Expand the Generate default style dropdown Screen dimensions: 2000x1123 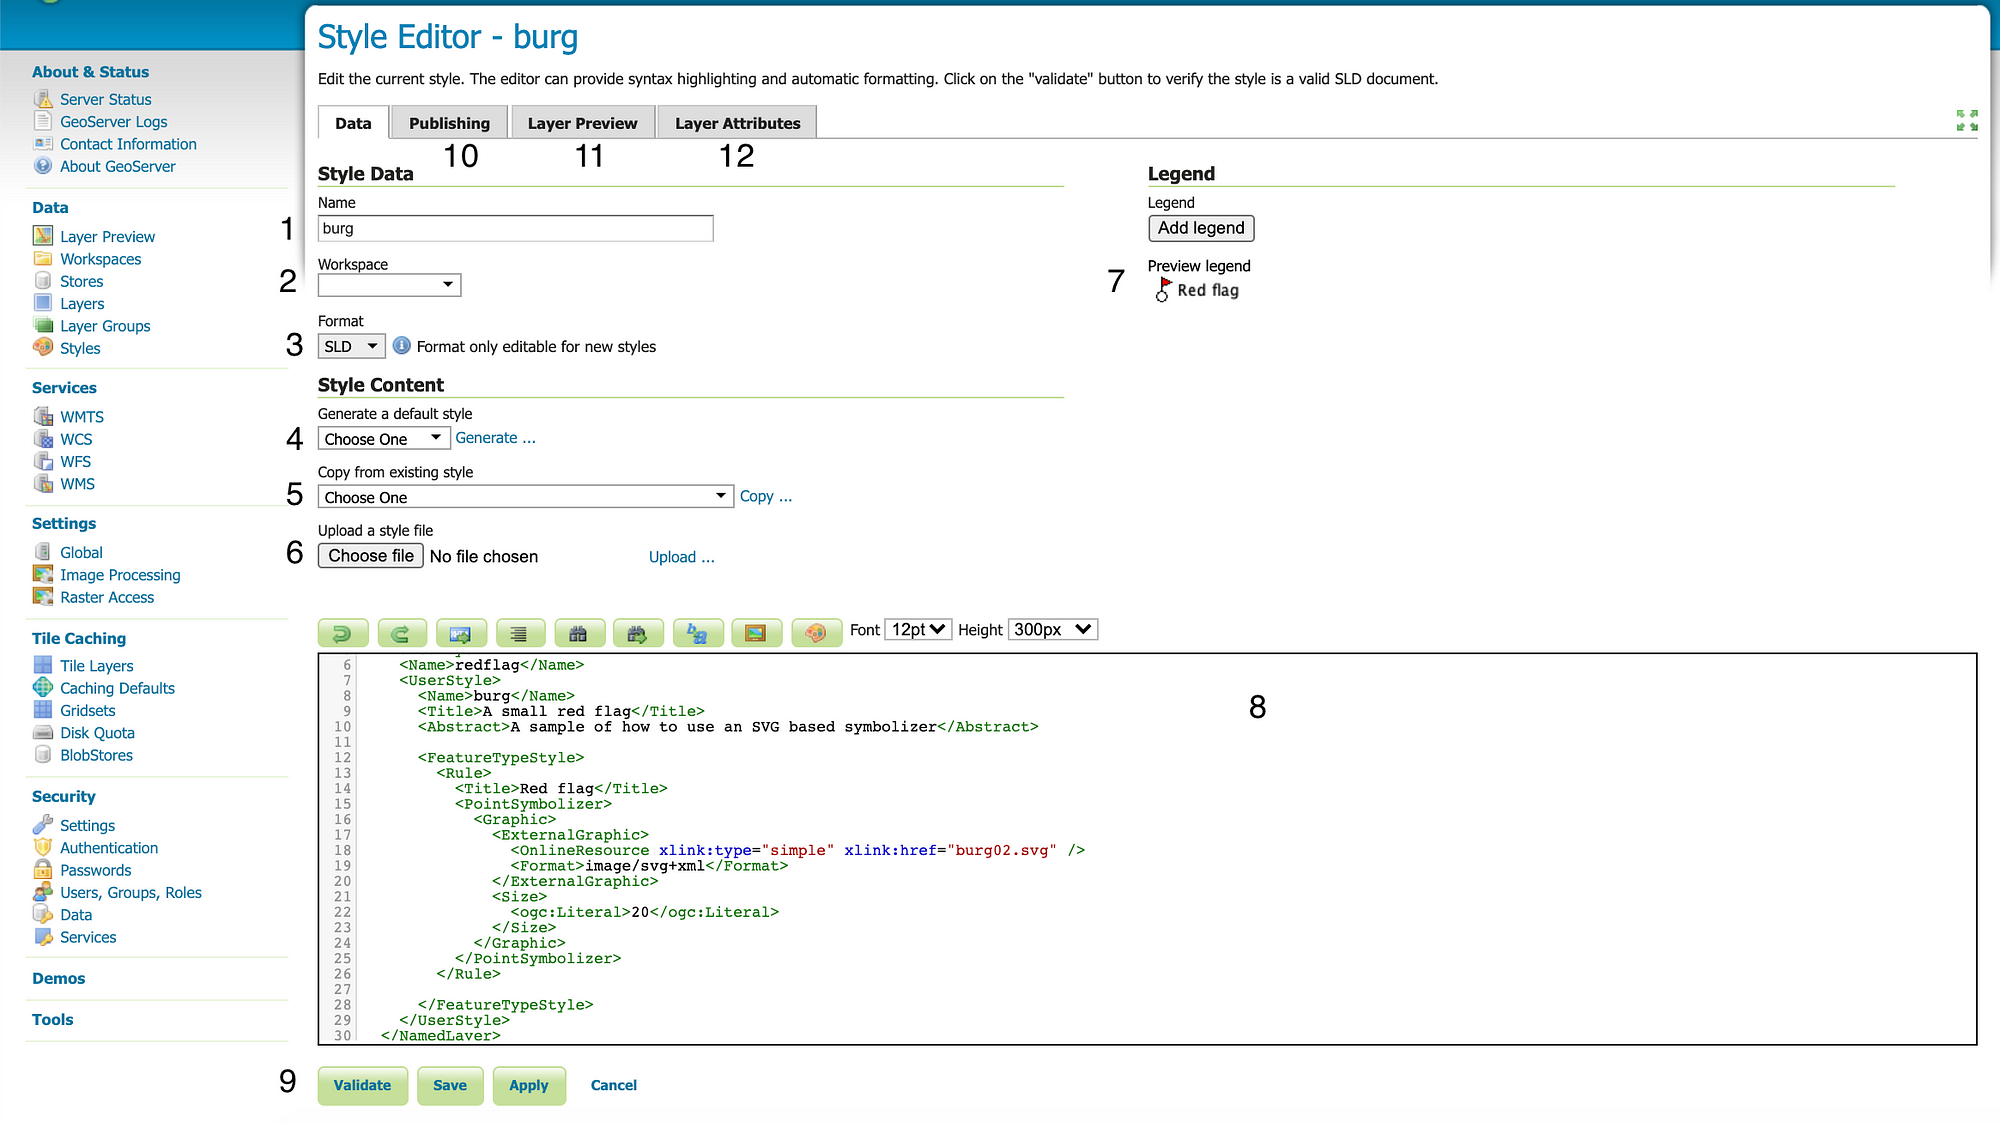(x=382, y=438)
